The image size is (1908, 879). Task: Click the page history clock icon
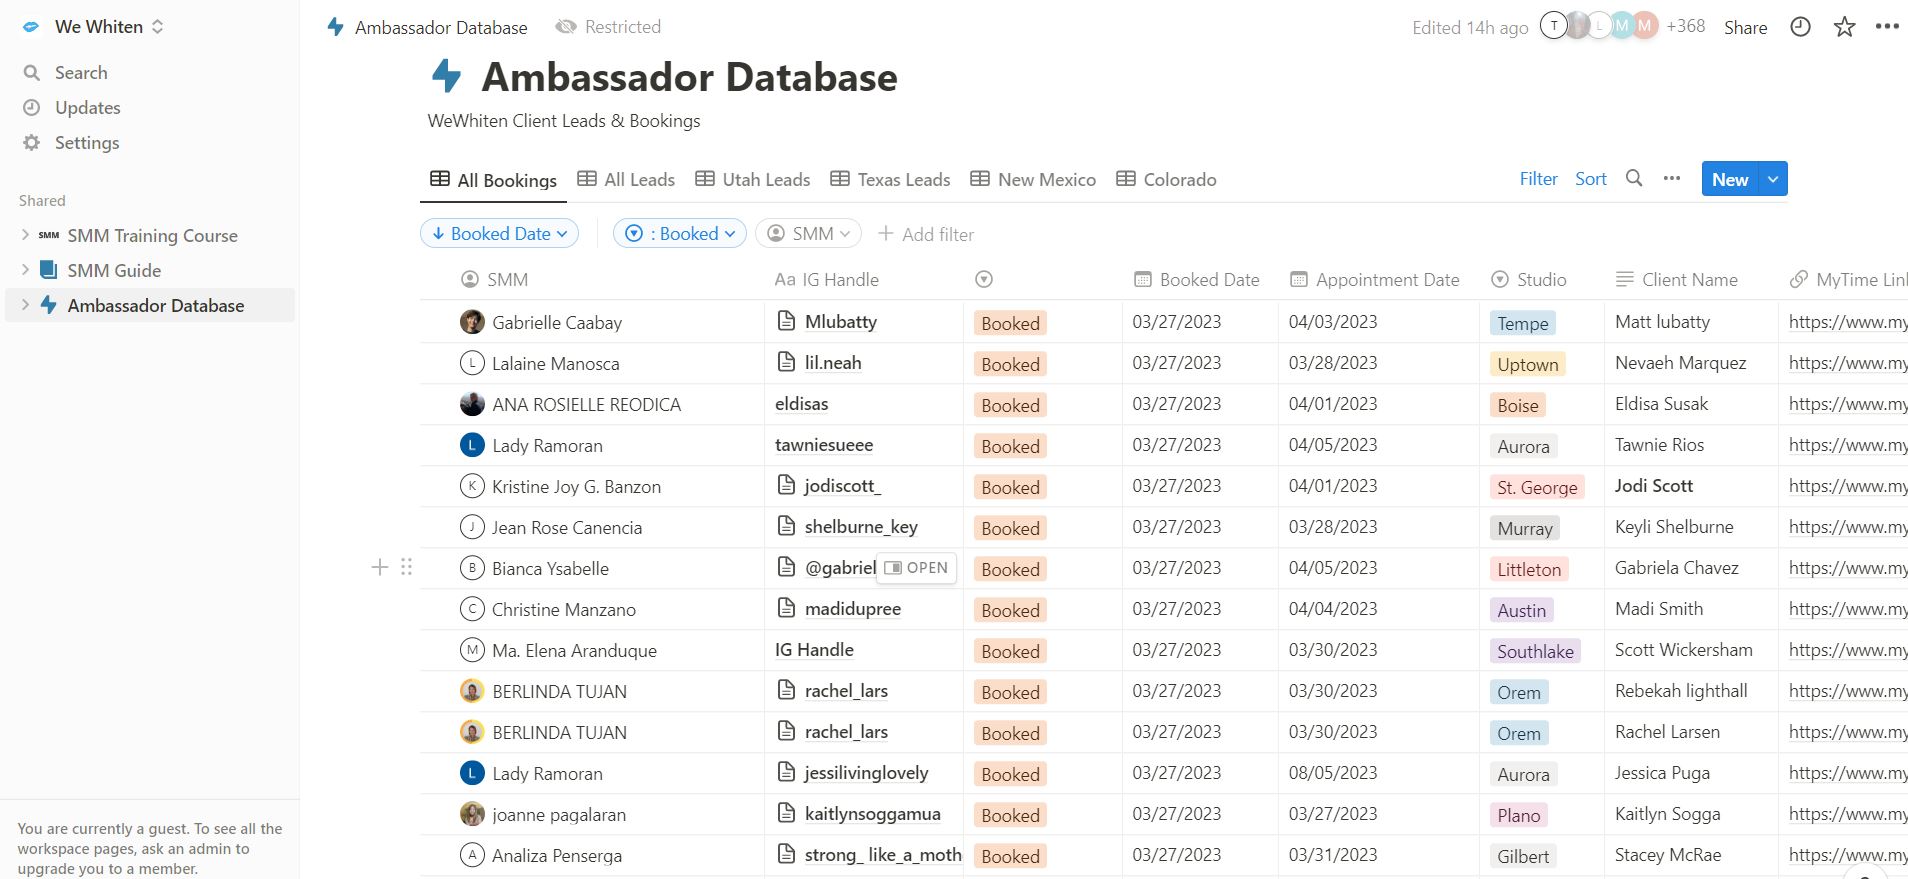coord(1800,27)
